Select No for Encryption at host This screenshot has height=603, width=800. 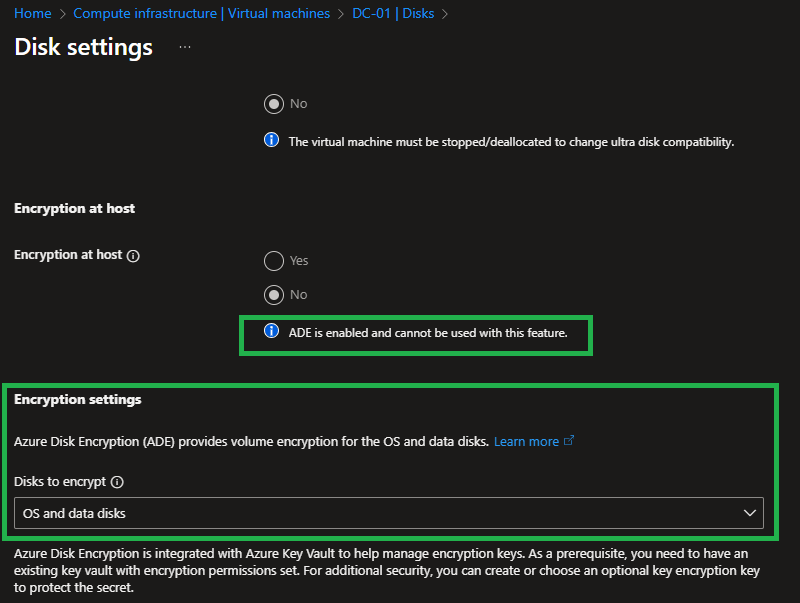(x=273, y=295)
